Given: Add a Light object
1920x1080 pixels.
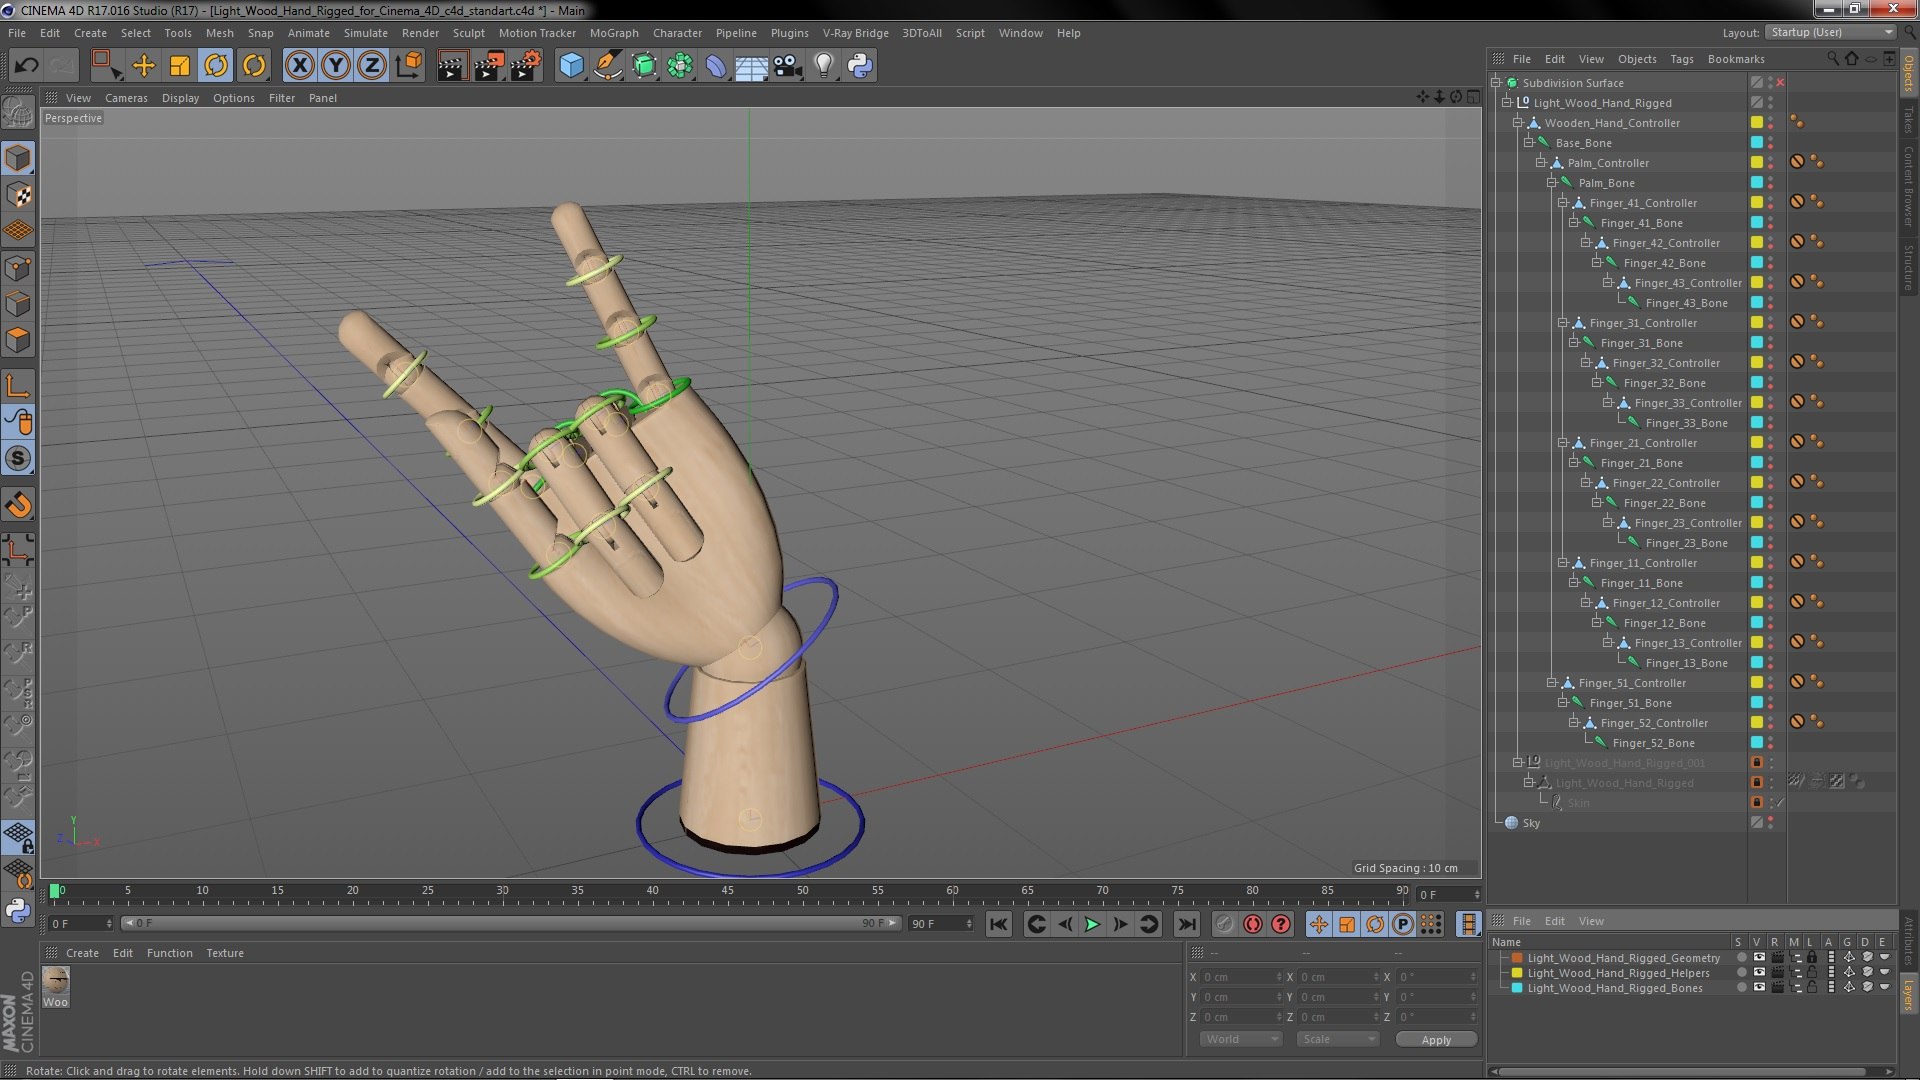Looking at the screenshot, I should (x=823, y=66).
